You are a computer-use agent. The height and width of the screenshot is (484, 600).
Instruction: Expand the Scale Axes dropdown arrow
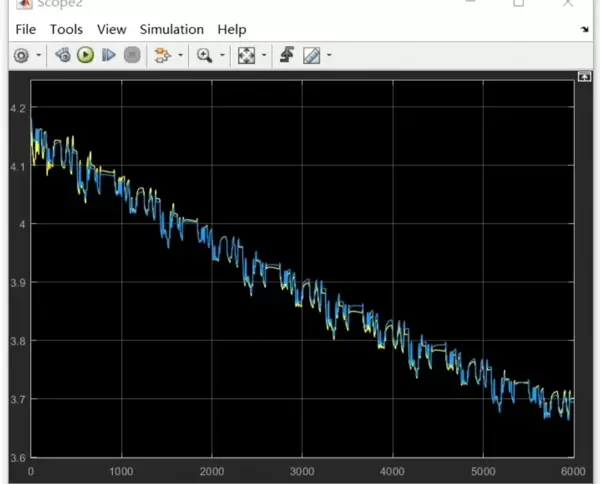tap(264, 56)
